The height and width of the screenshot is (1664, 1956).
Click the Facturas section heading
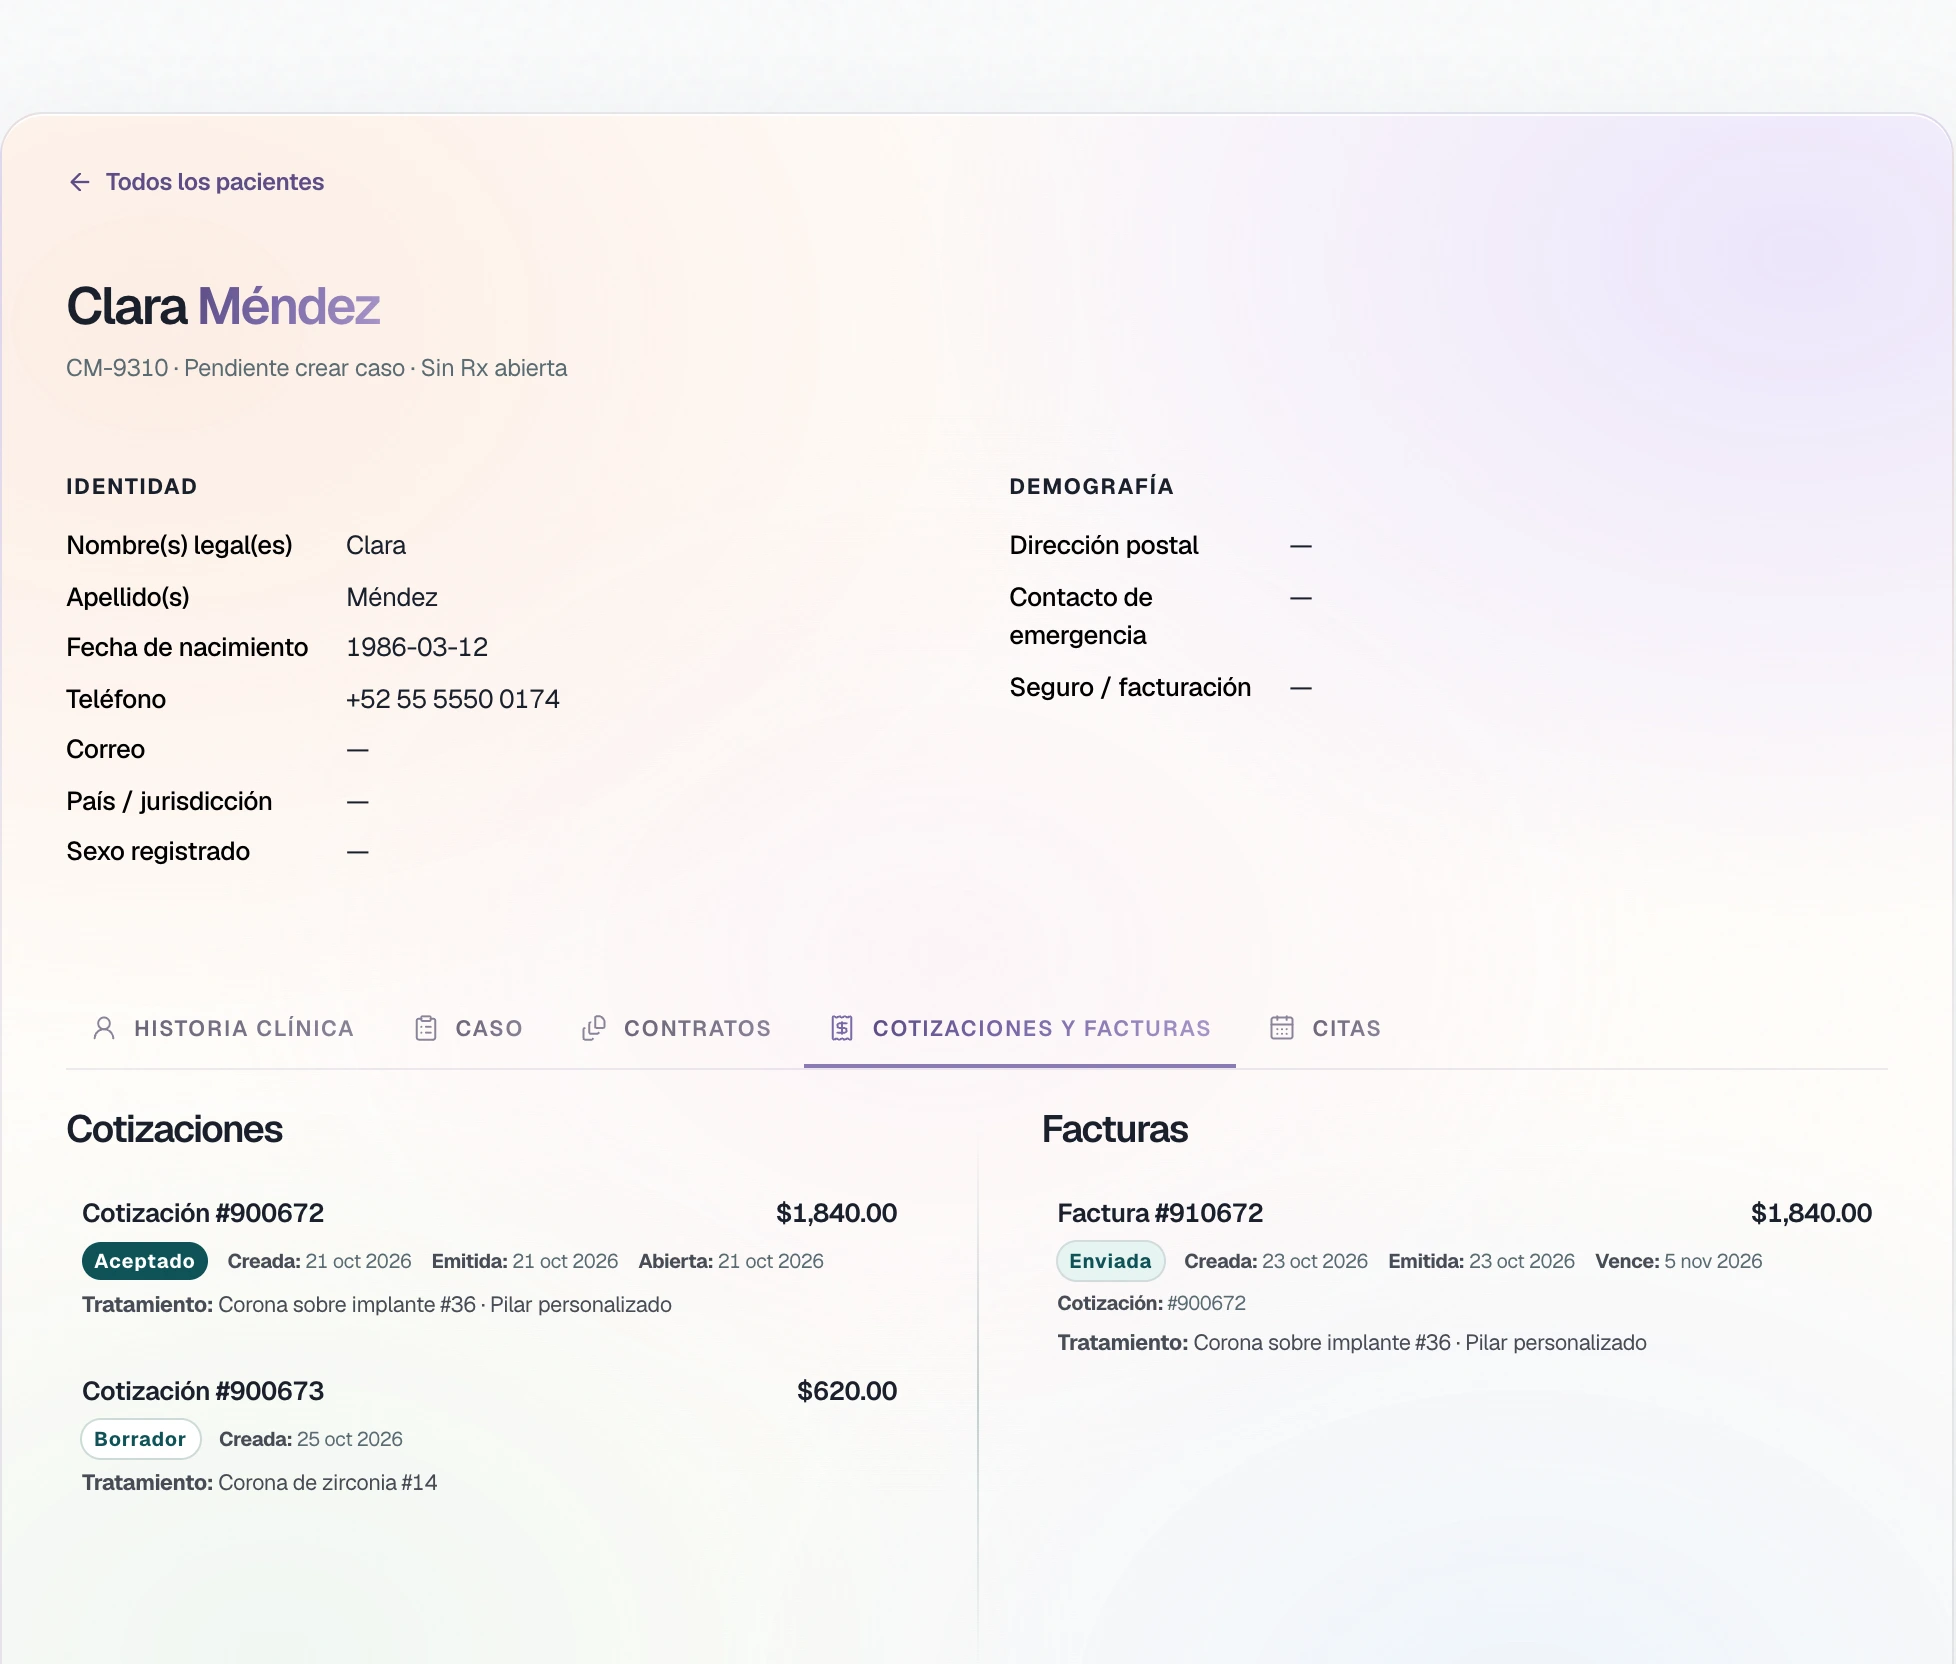[x=1115, y=1129]
